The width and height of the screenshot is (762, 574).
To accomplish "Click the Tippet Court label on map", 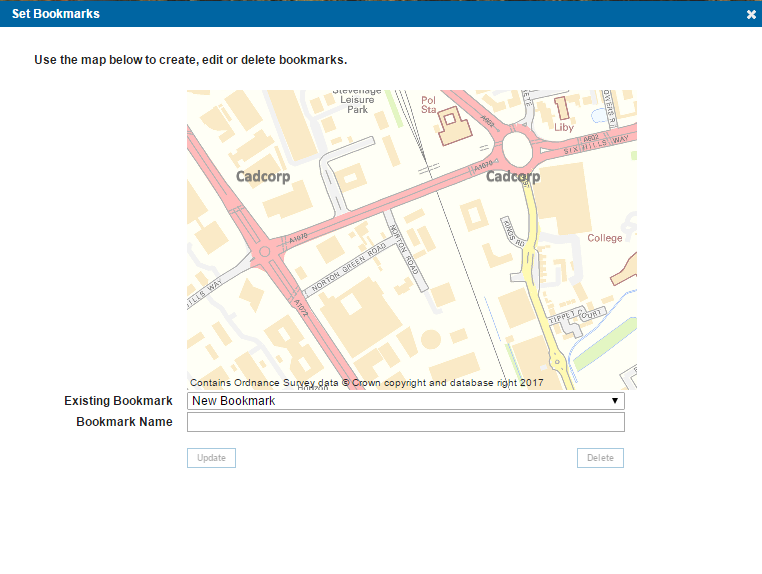I will tap(577, 314).
